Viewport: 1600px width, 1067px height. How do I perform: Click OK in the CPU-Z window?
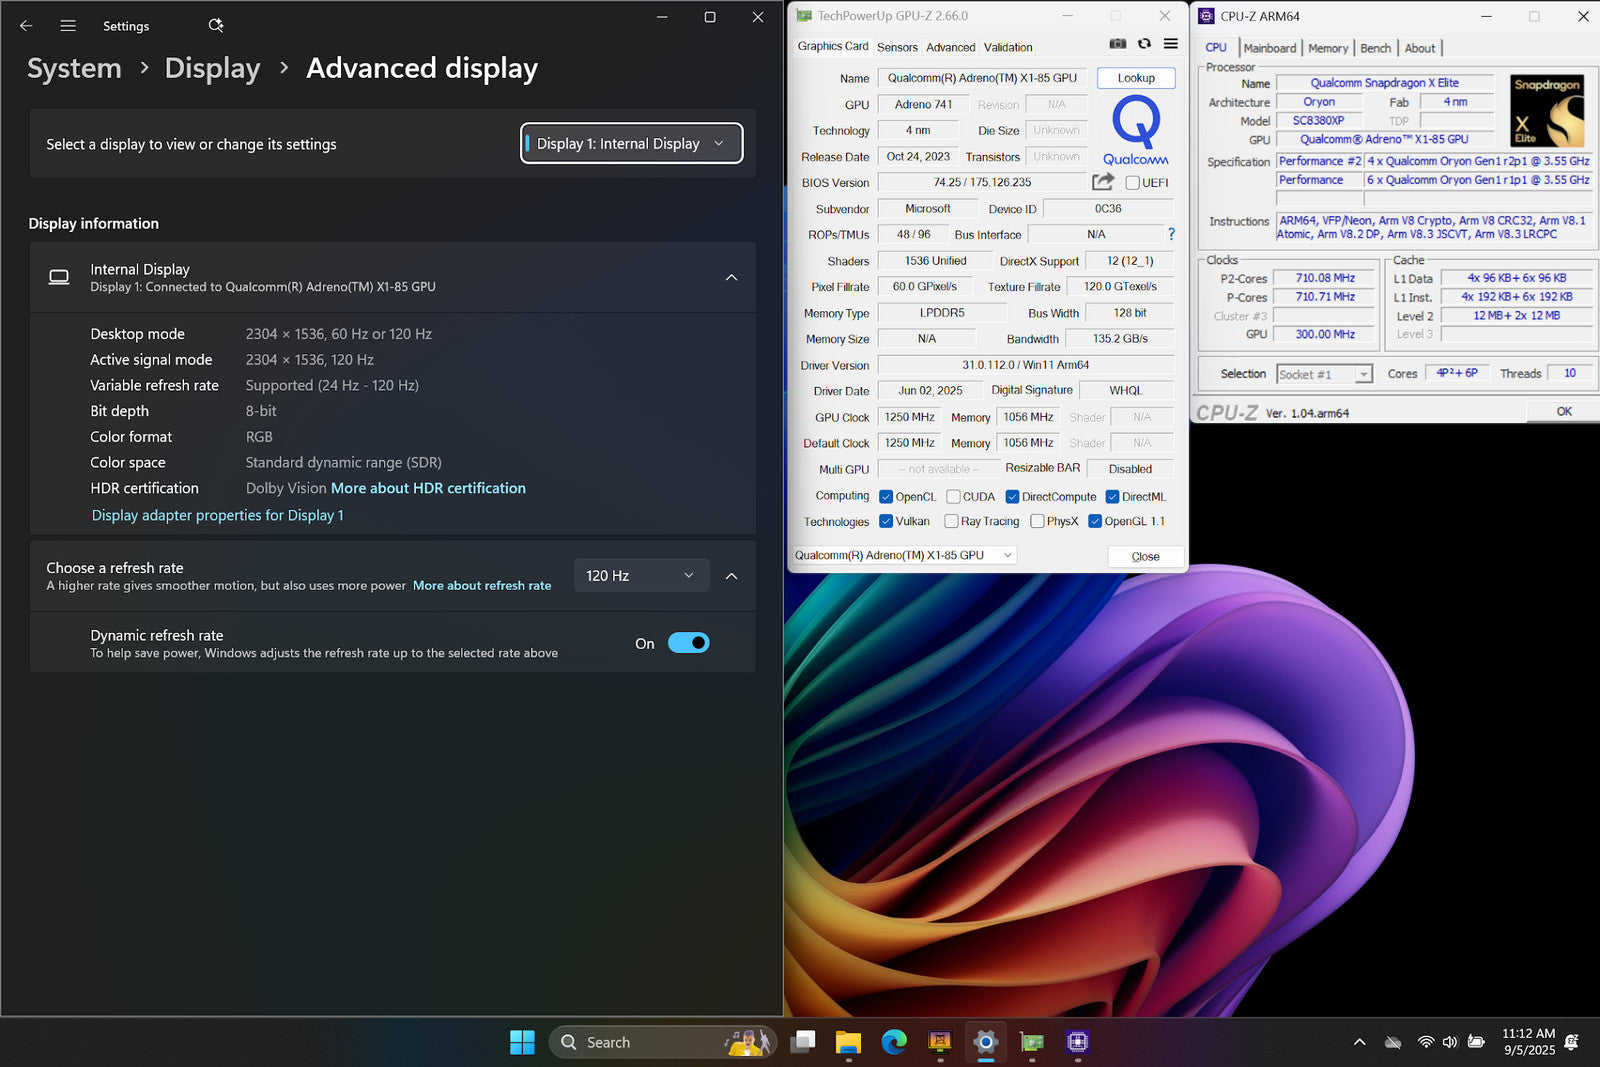tap(1563, 411)
